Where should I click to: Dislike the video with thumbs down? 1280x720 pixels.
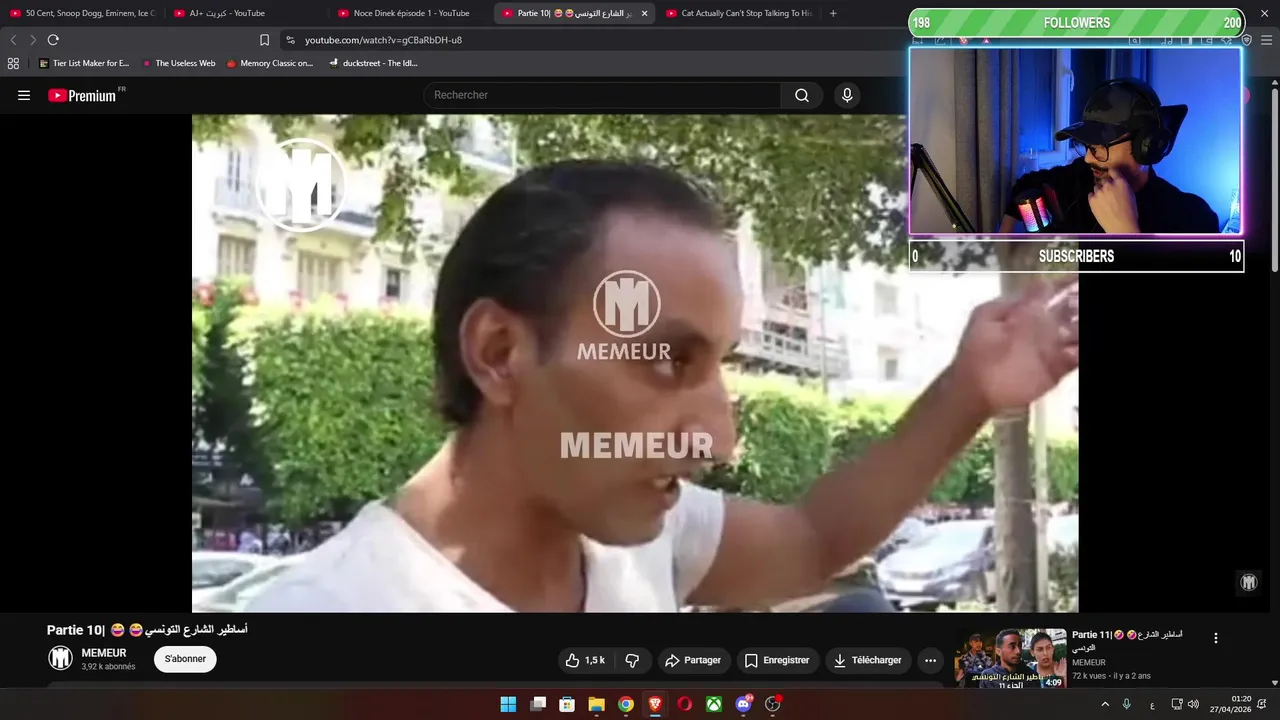tap(632, 660)
